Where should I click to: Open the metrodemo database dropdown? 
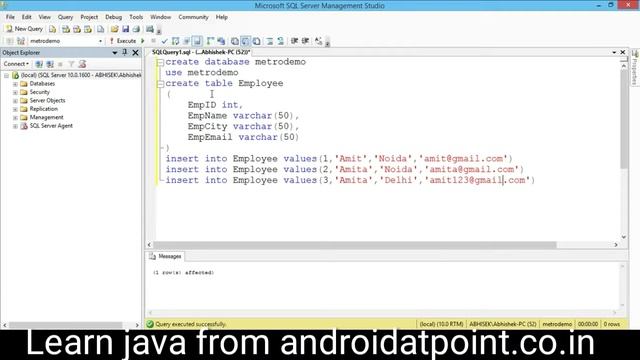pyautogui.click(x=100, y=41)
